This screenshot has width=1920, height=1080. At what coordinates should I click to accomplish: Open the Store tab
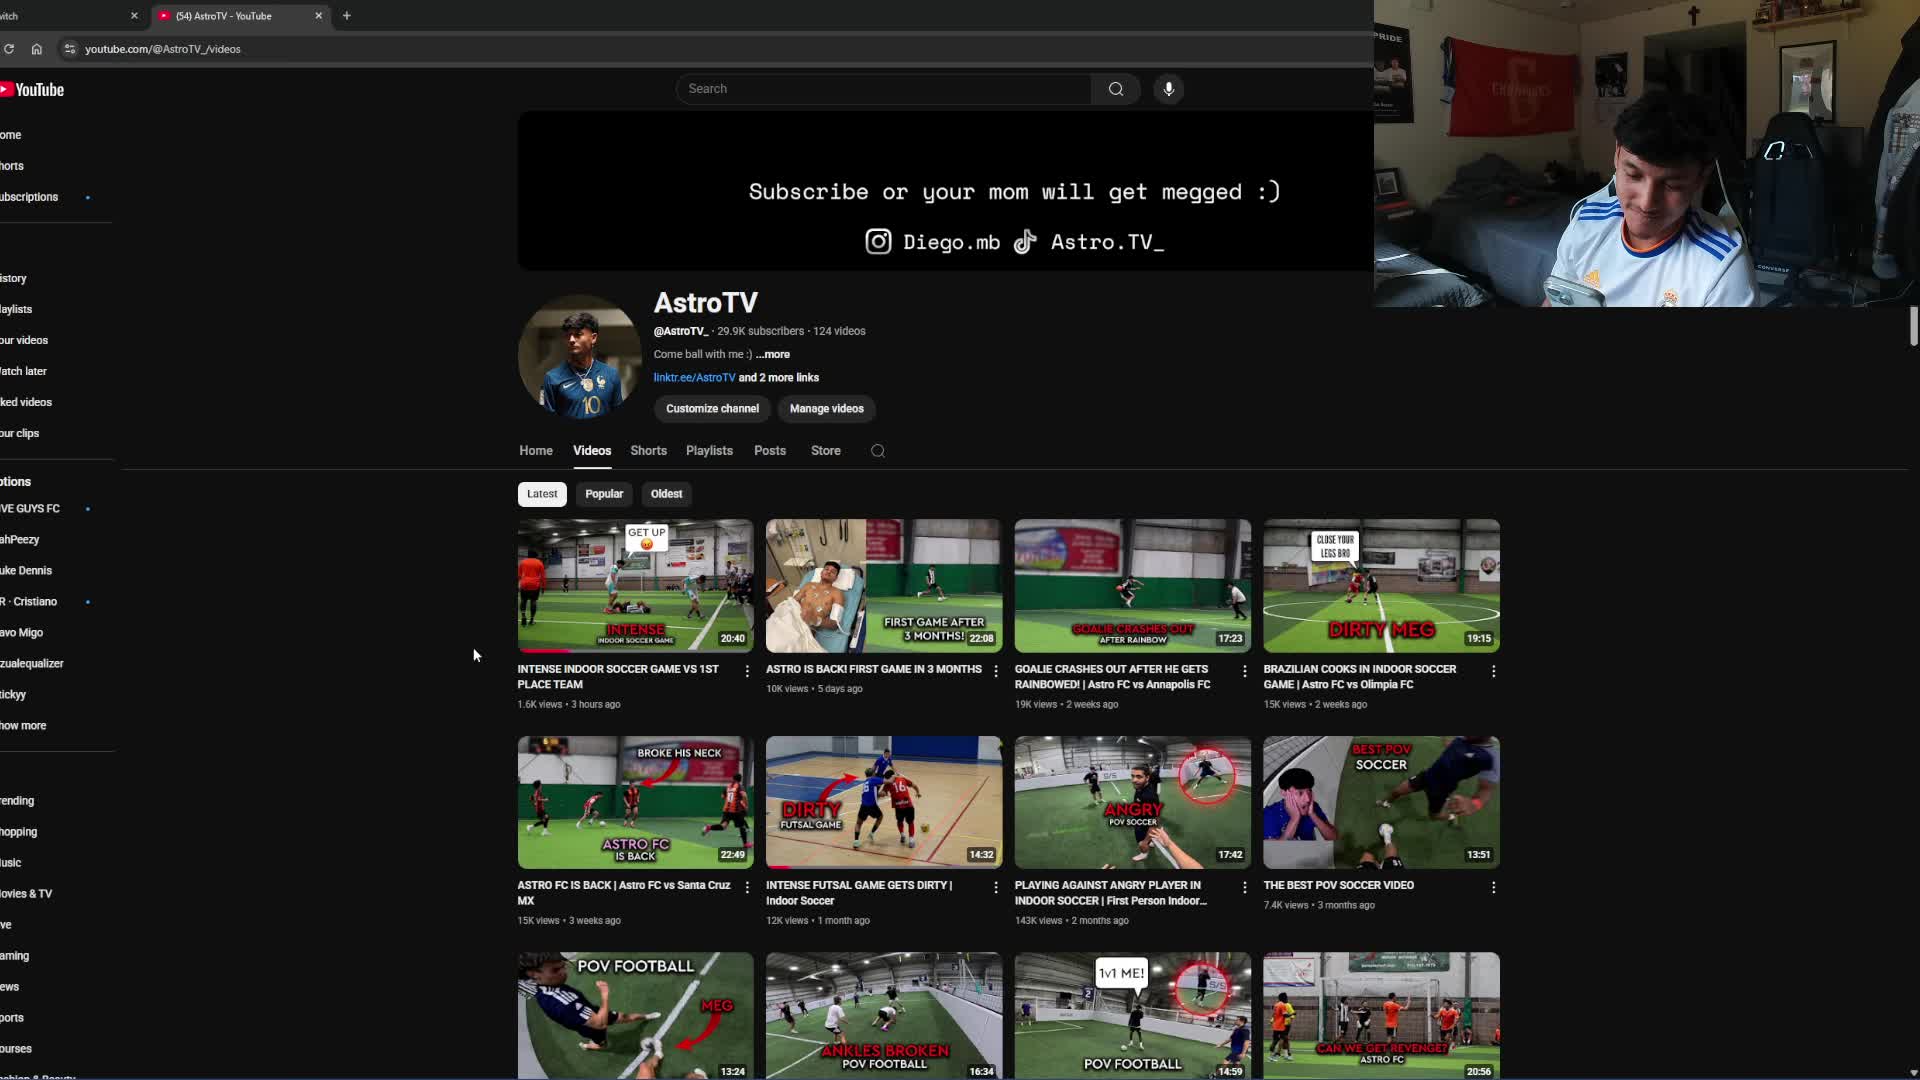pyautogui.click(x=826, y=451)
